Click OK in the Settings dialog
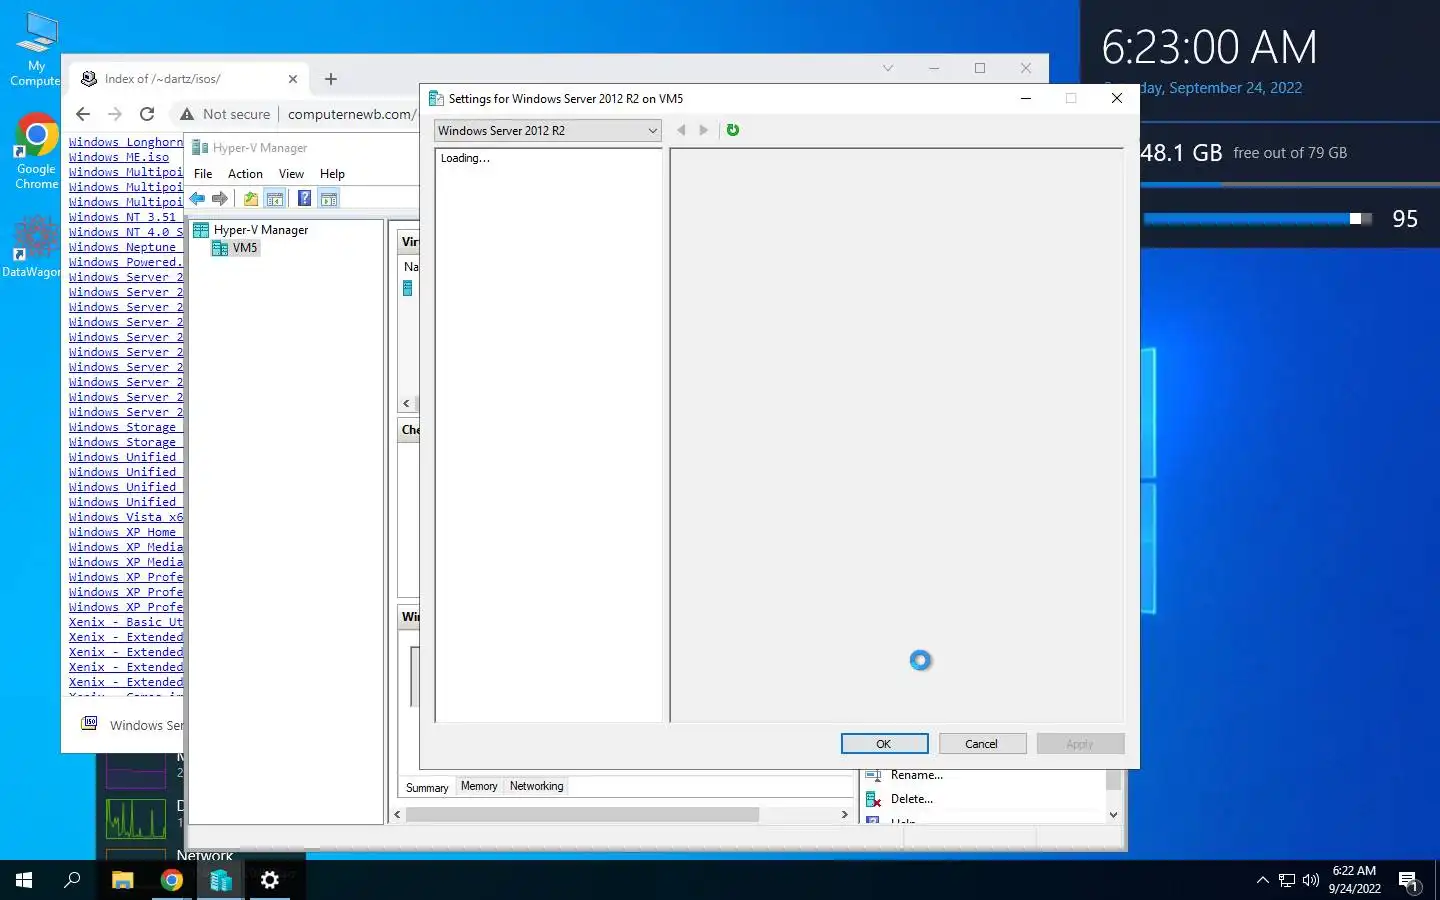This screenshot has height=900, width=1440. 884,744
